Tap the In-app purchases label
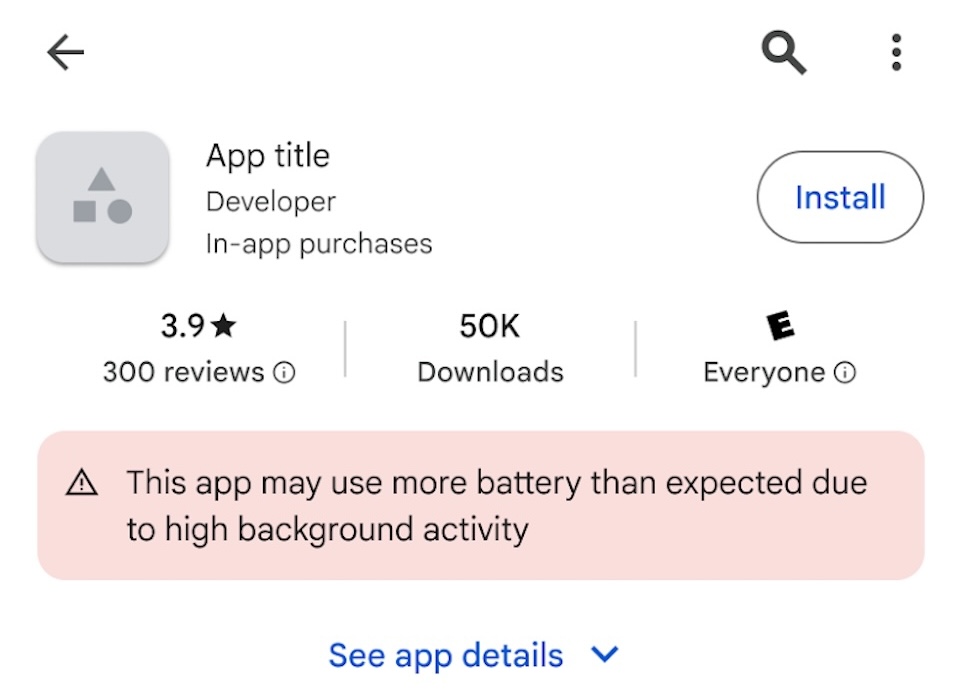 point(318,243)
